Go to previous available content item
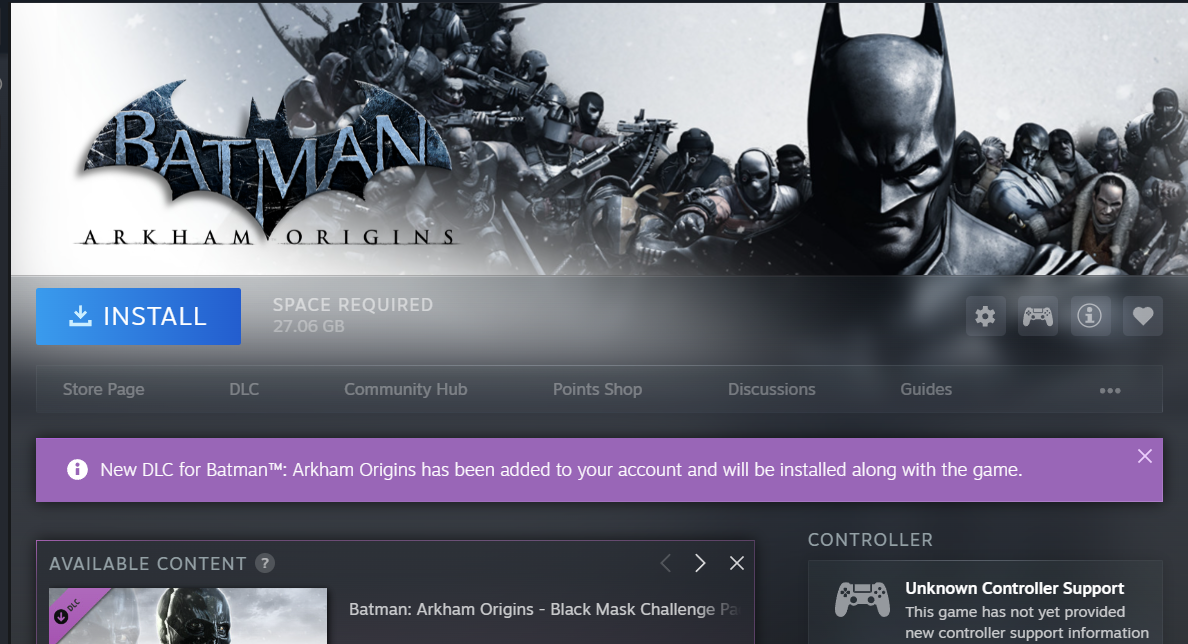1188x644 pixels. (665, 563)
